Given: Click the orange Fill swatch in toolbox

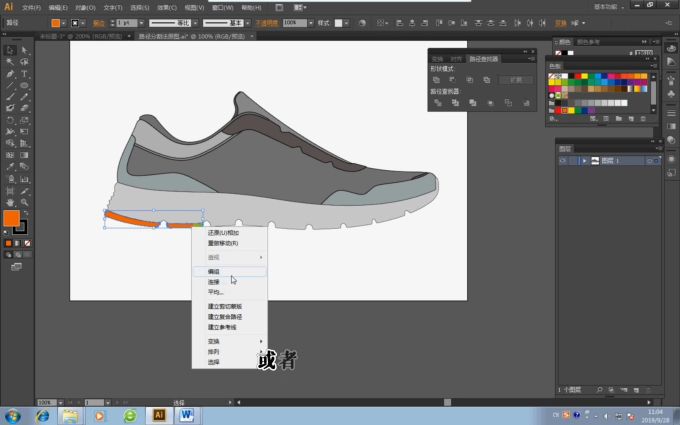Looking at the screenshot, I should [x=11, y=218].
